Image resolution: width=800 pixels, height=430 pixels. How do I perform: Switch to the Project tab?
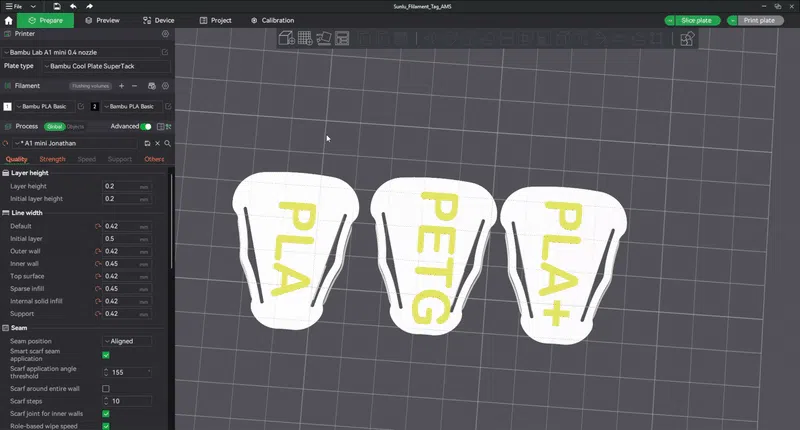[x=215, y=20]
